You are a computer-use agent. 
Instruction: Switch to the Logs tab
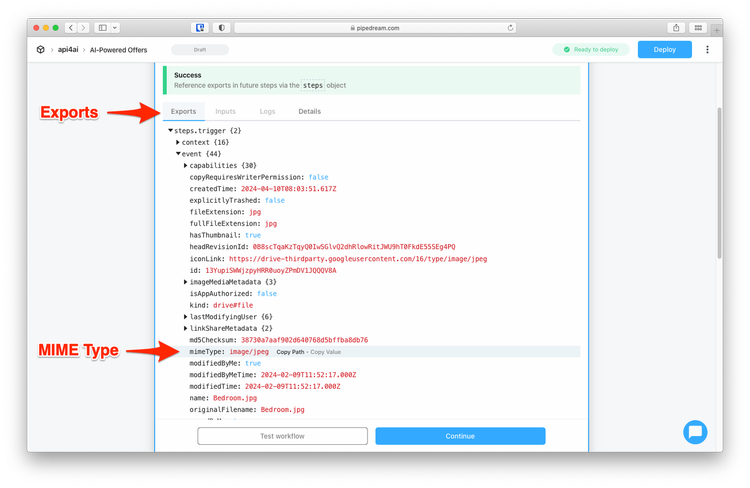267,111
